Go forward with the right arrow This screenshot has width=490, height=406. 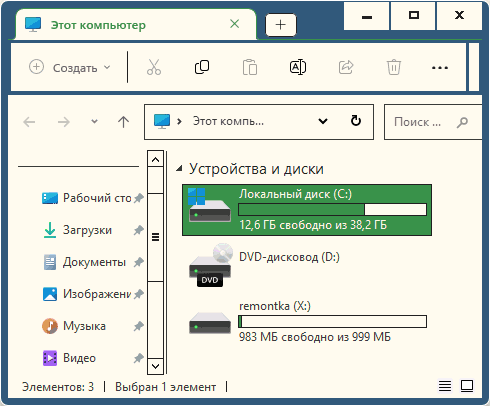[63, 122]
